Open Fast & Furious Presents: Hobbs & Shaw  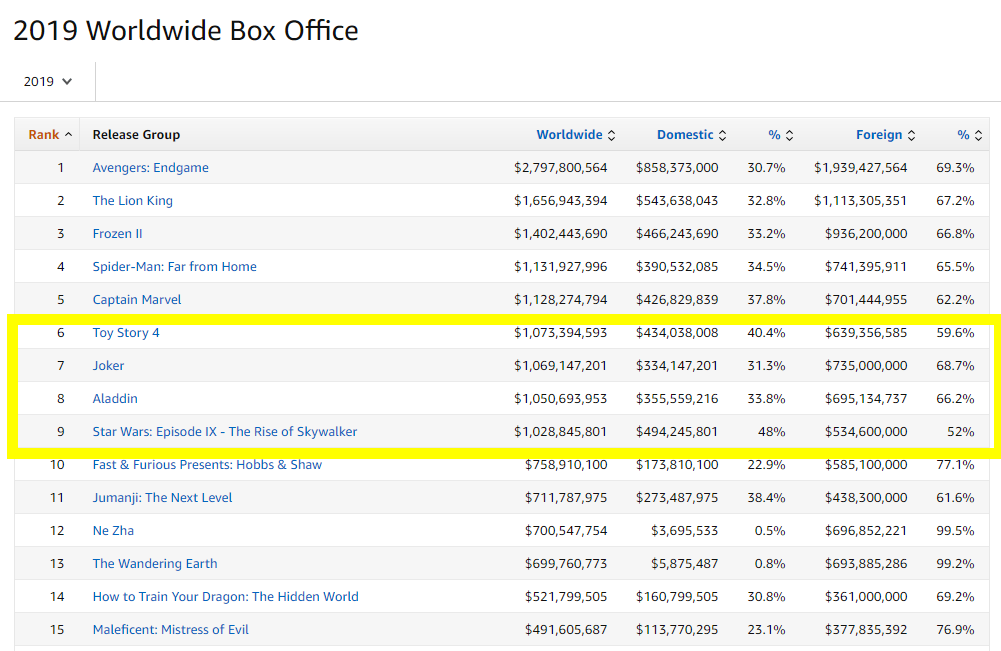[207, 465]
